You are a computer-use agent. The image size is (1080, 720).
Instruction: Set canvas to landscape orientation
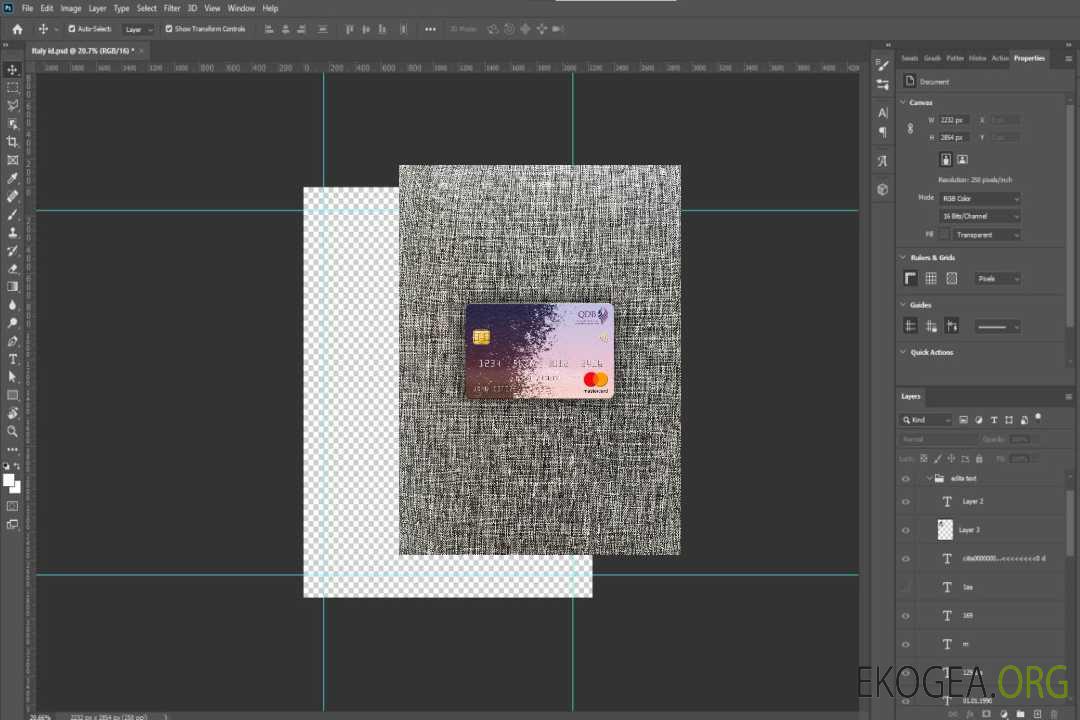962,159
